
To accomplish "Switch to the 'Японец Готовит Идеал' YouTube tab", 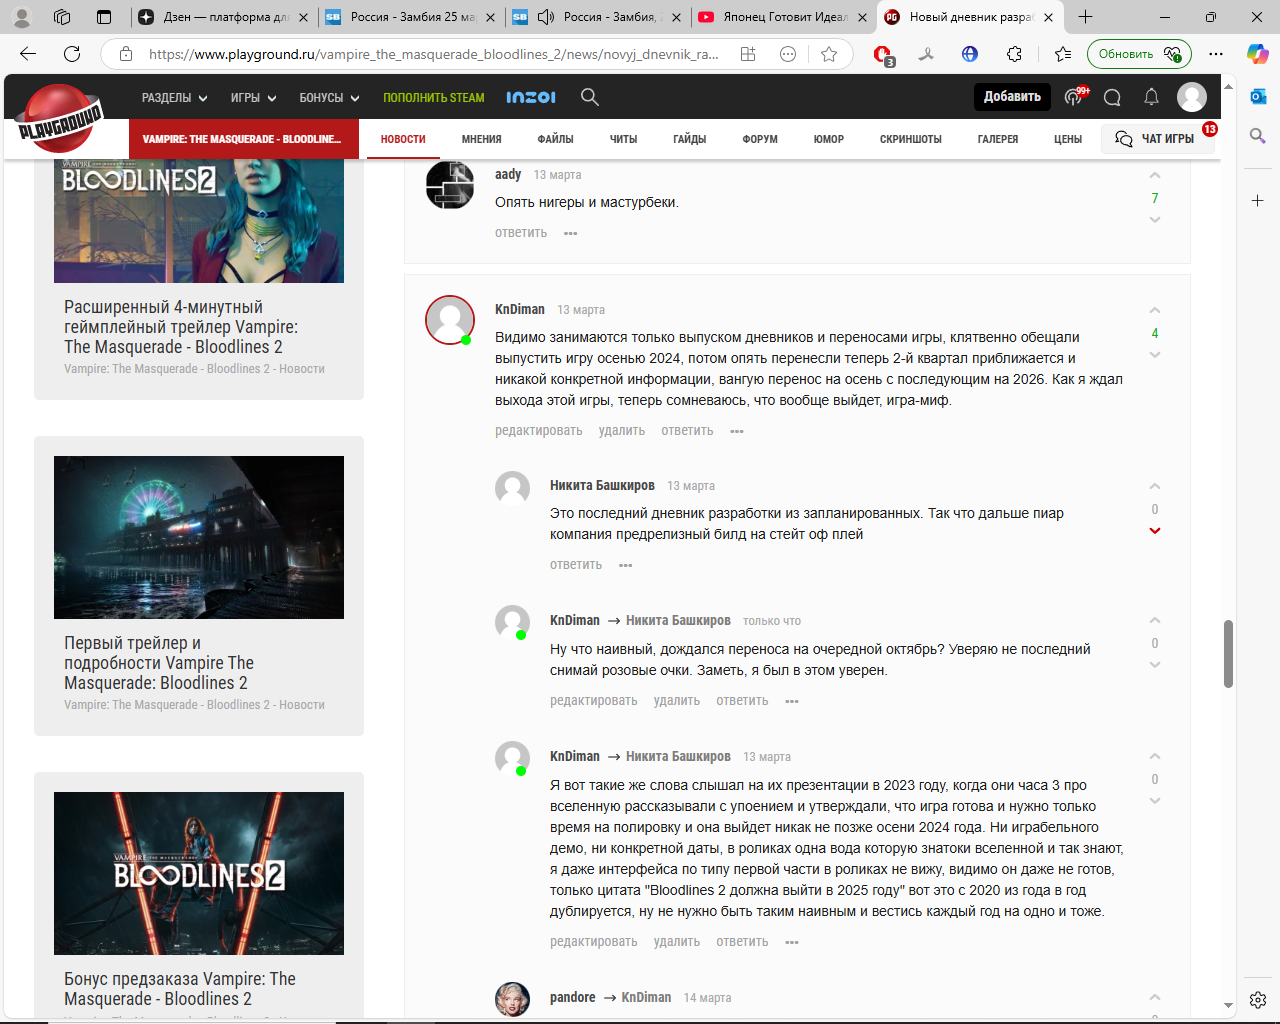I will pos(784,17).
